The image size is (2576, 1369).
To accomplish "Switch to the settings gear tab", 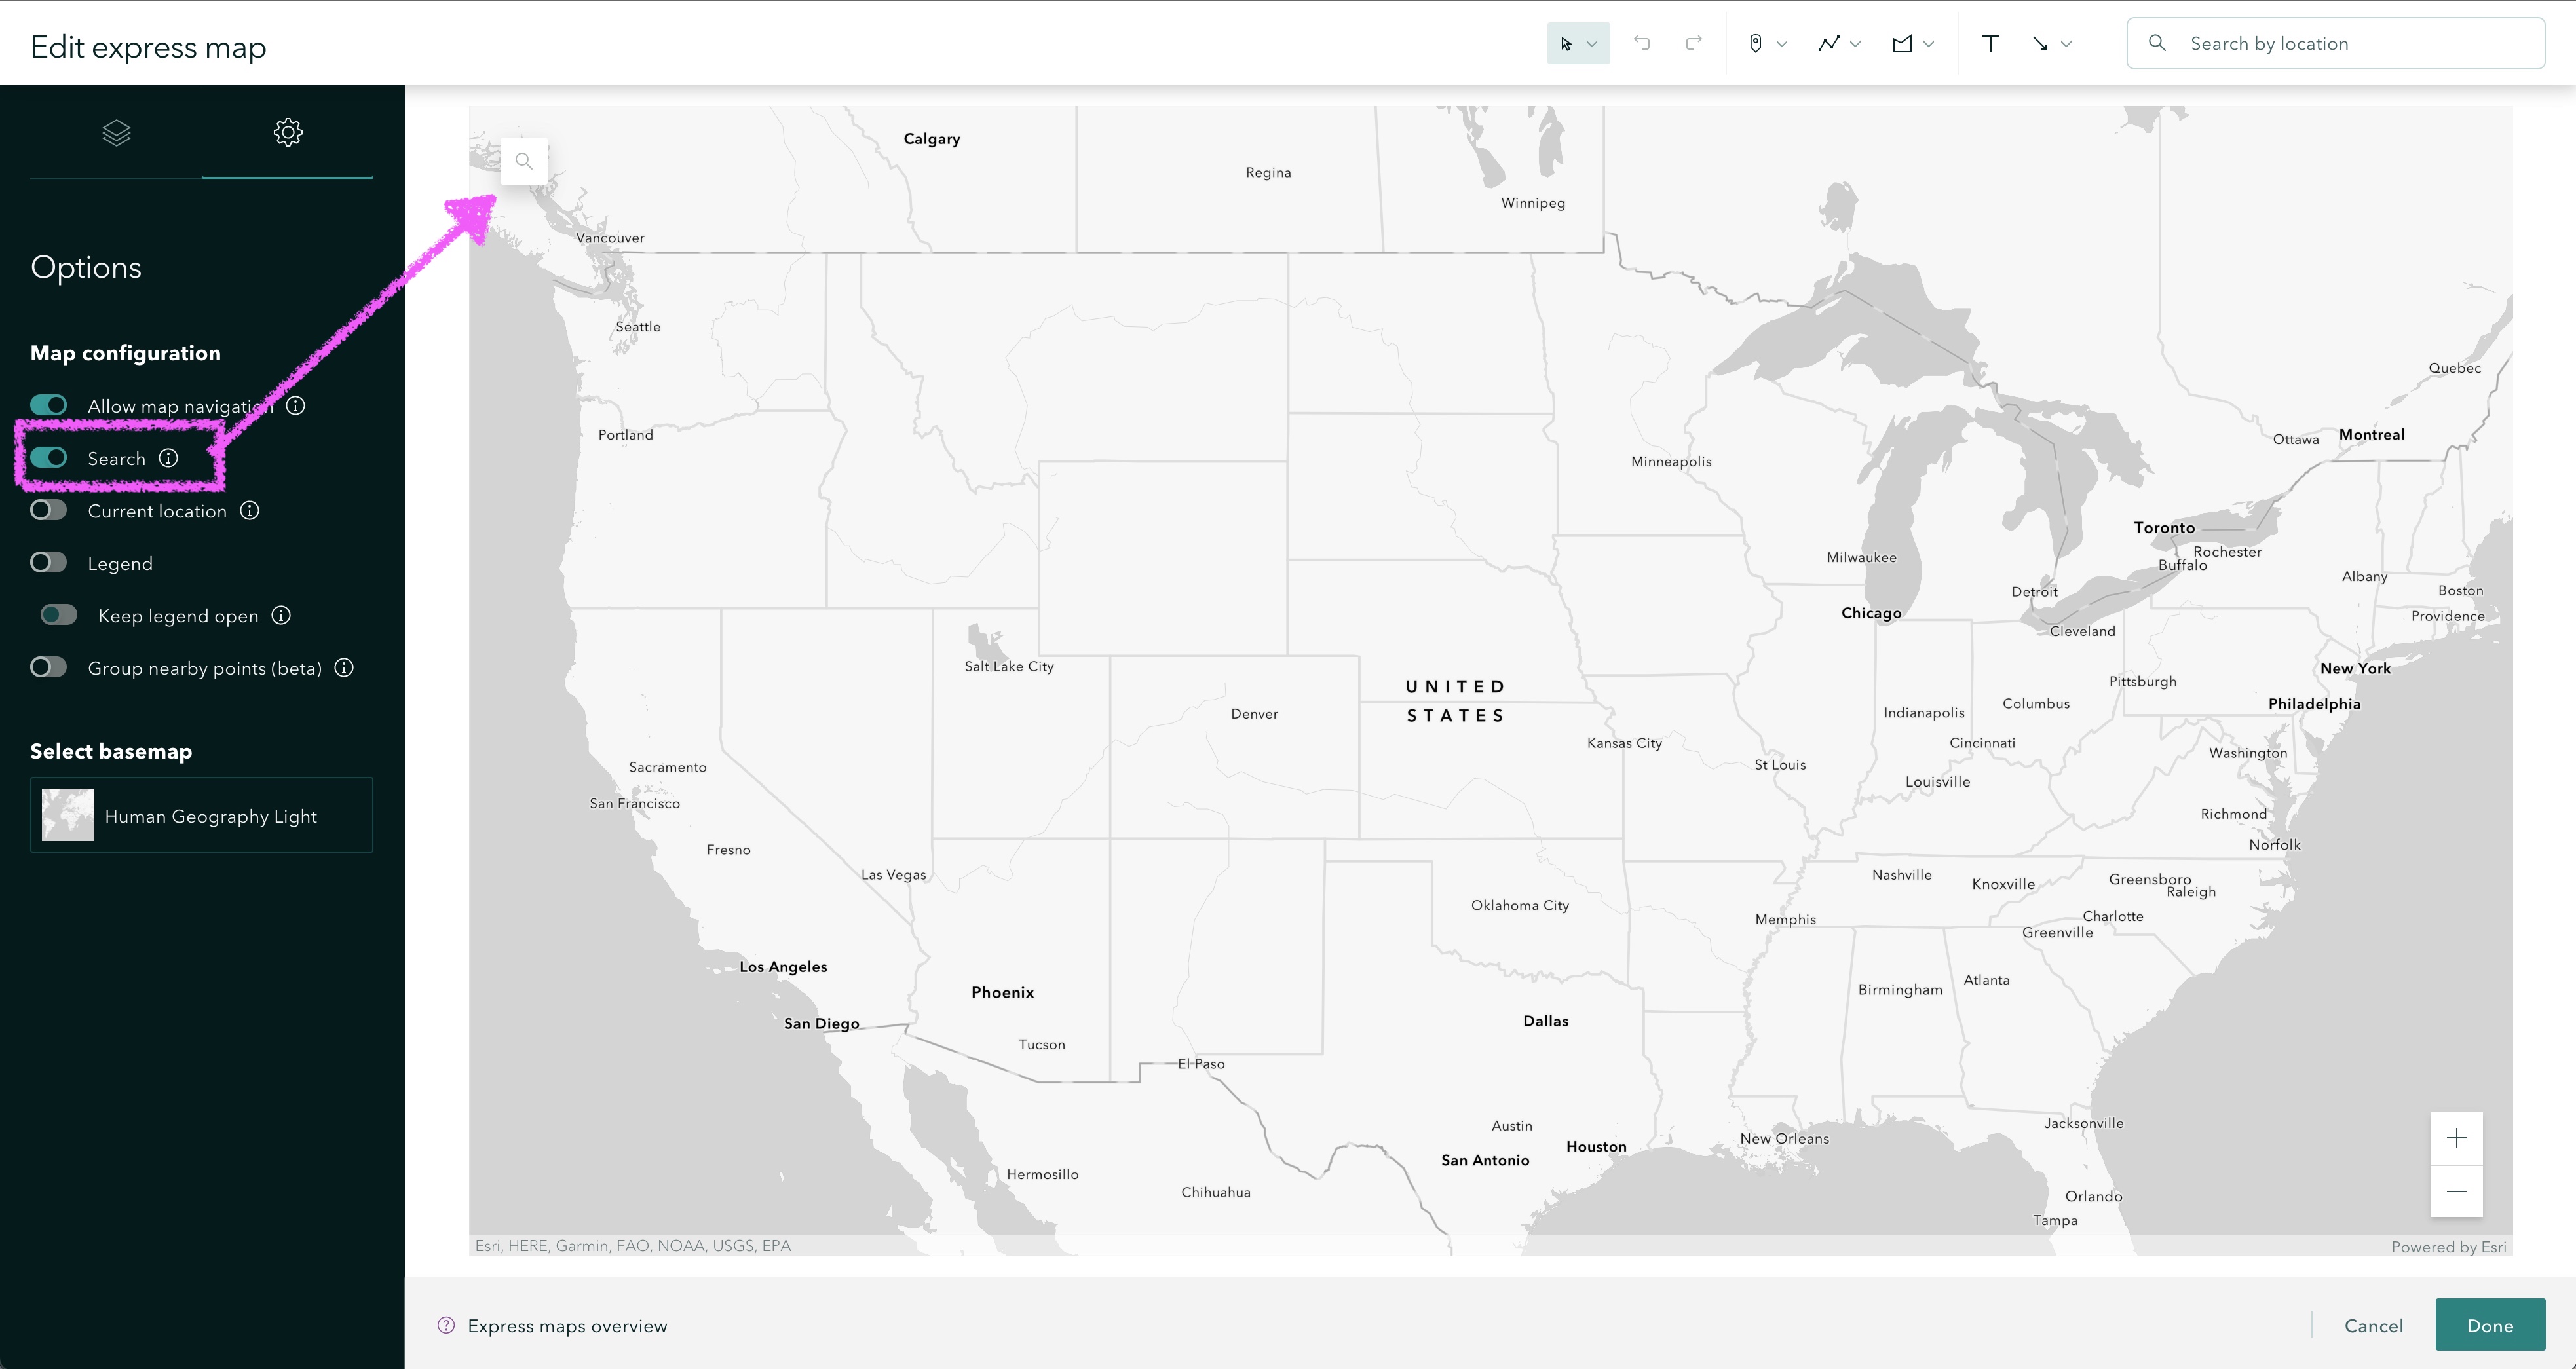I will coord(288,132).
